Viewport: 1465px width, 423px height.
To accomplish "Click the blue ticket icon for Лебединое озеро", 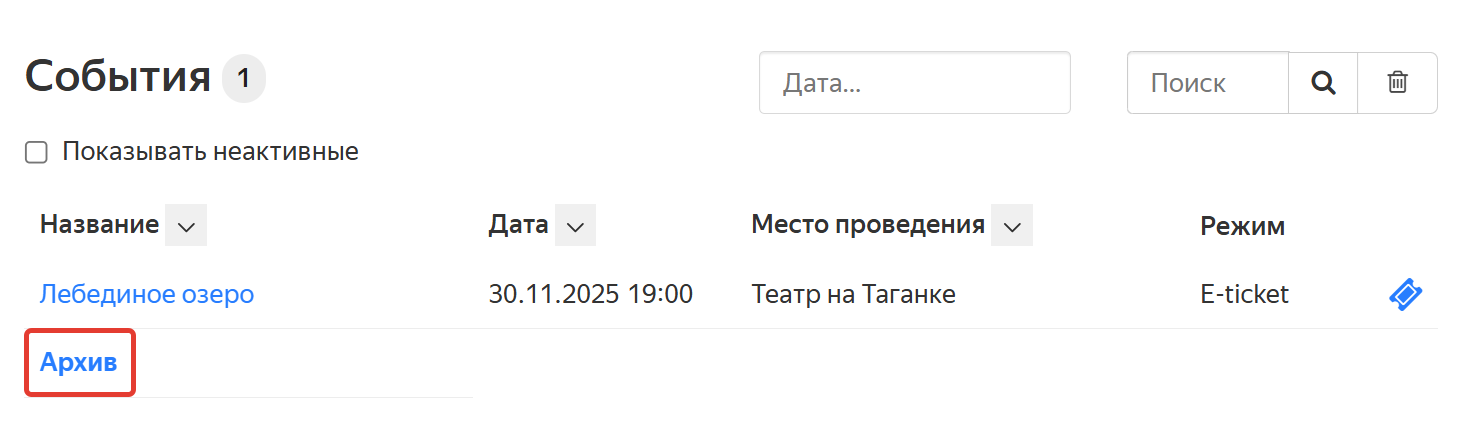I will coord(1406,294).
